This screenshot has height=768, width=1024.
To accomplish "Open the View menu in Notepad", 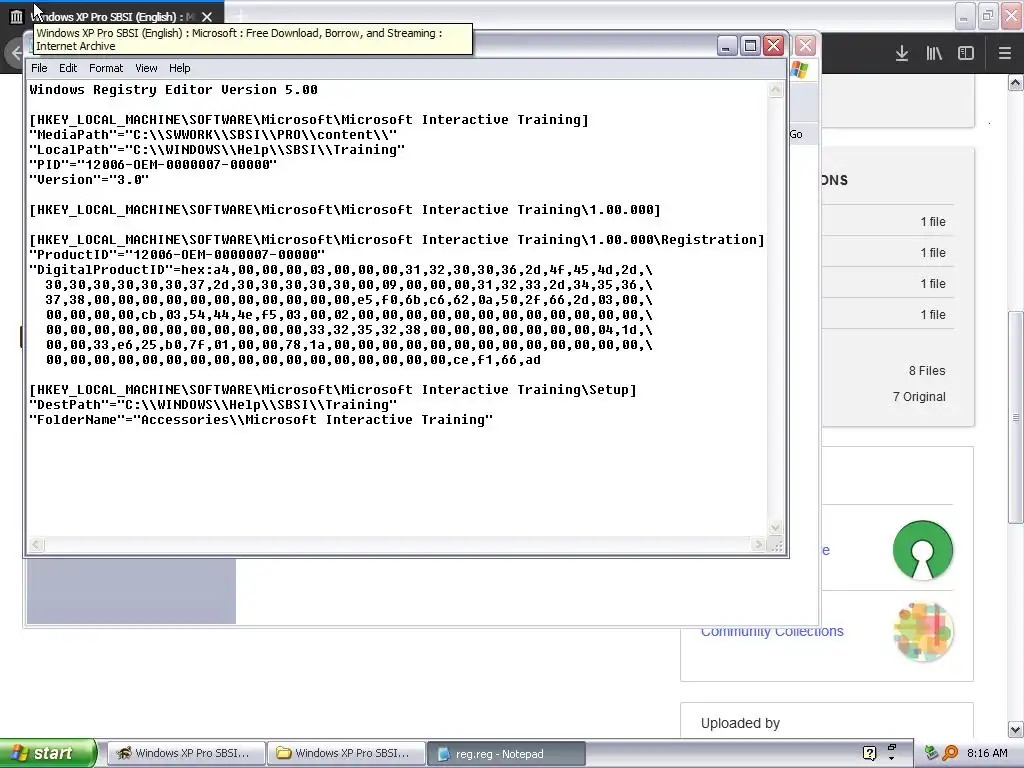I will click(x=146, y=68).
